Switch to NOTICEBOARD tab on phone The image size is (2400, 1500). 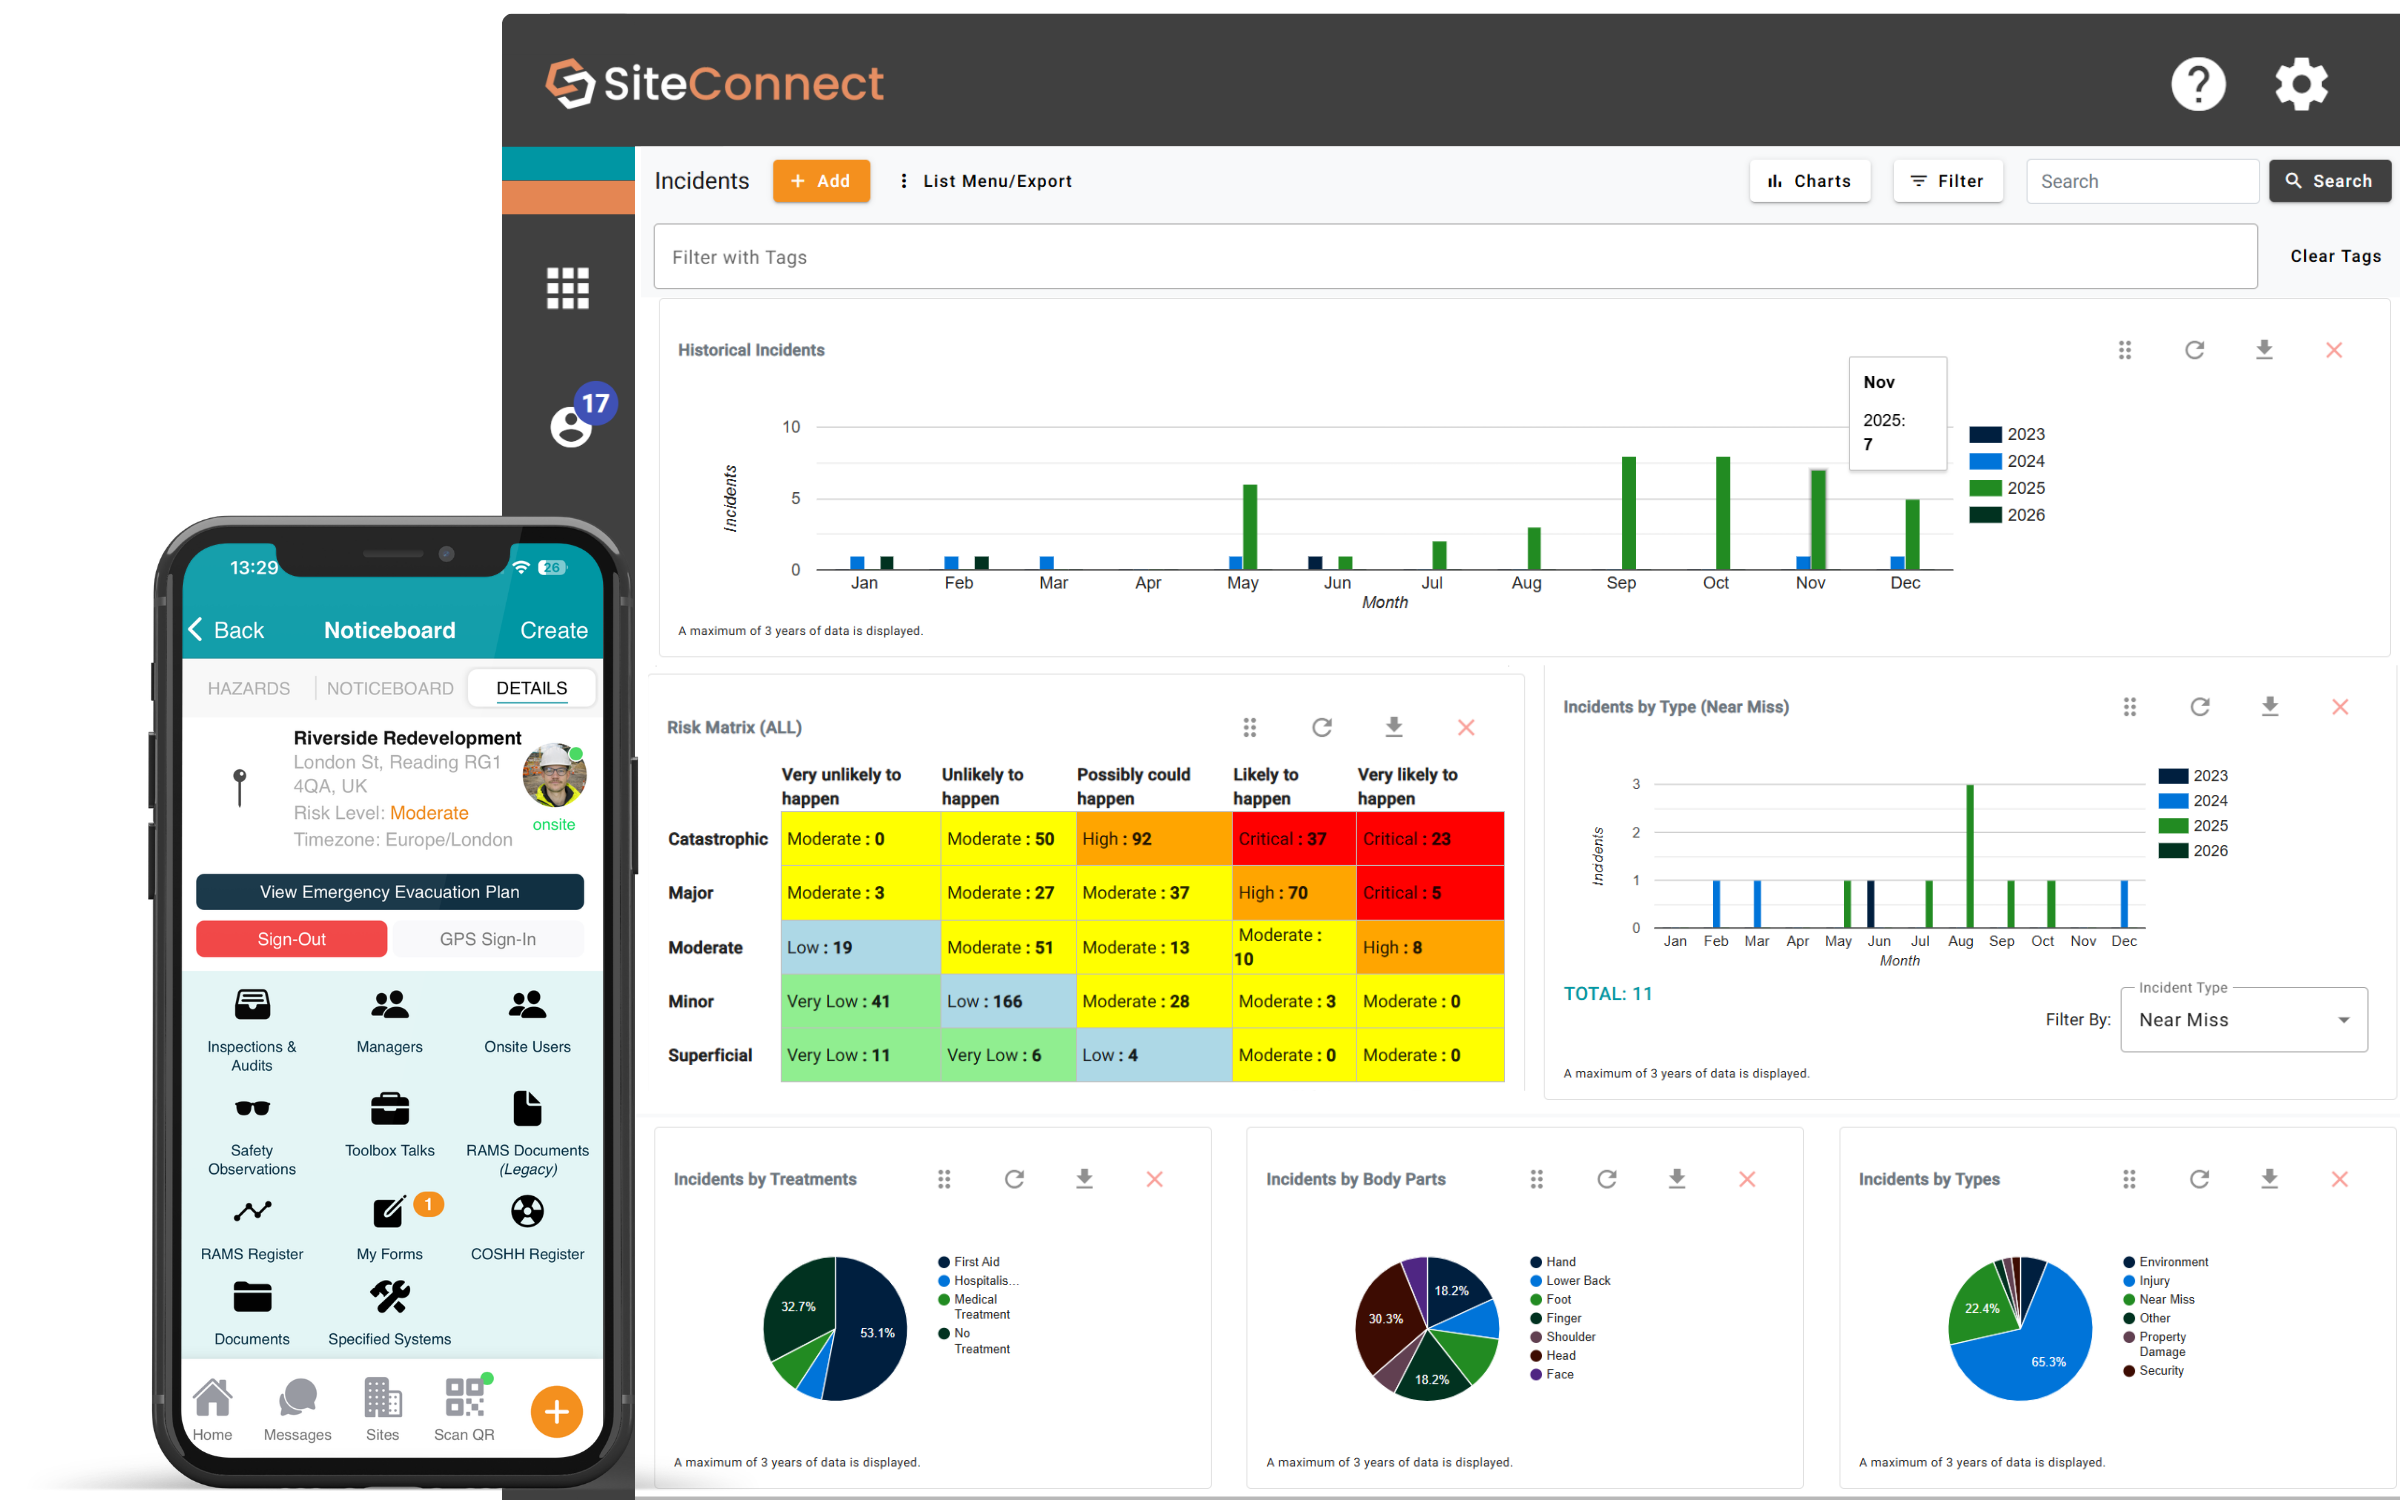point(390,688)
